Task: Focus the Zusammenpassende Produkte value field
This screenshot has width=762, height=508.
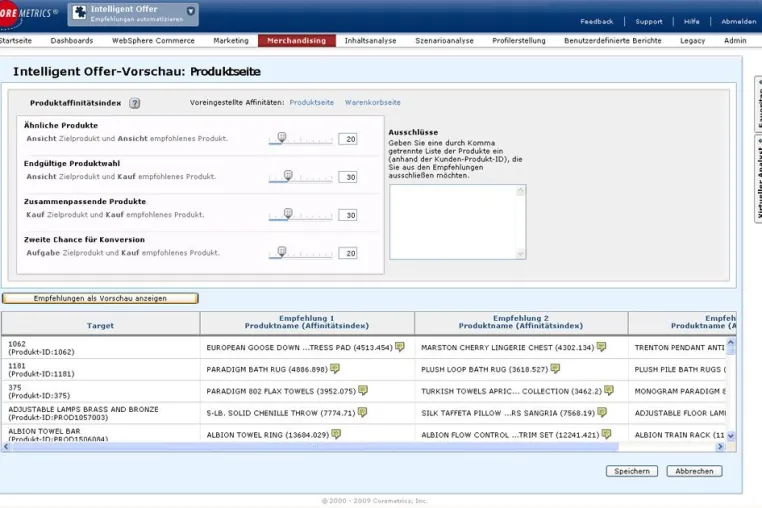Action: (x=348, y=215)
